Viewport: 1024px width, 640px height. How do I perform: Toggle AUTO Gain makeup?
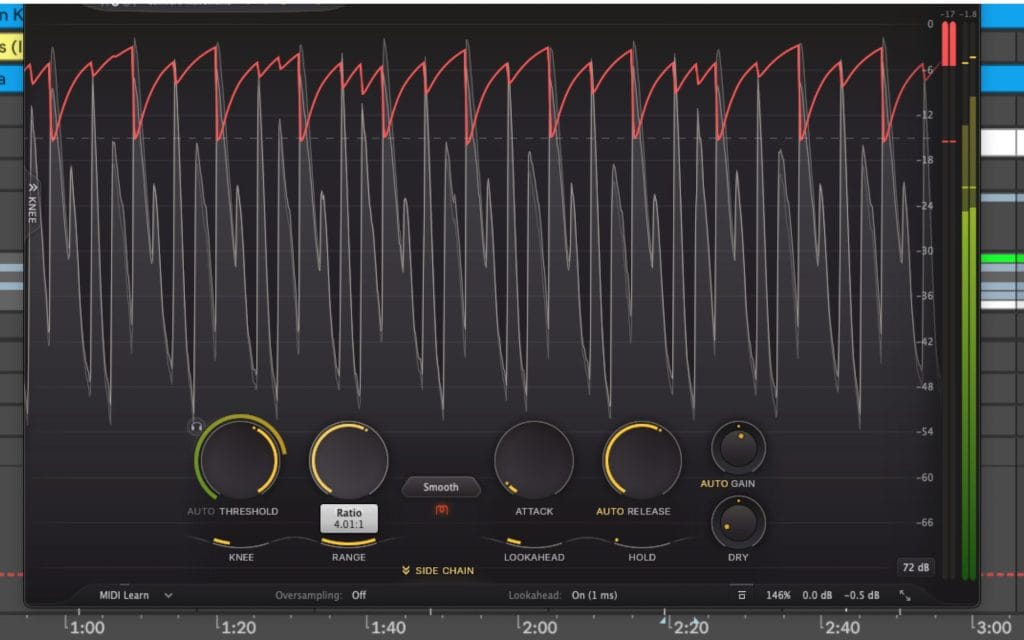click(x=713, y=484)
